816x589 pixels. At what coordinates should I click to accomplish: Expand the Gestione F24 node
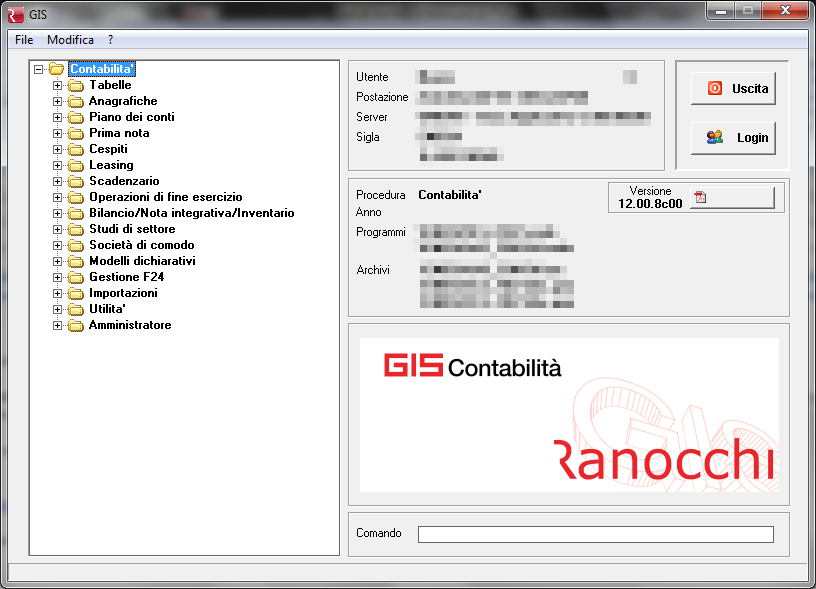57,277
